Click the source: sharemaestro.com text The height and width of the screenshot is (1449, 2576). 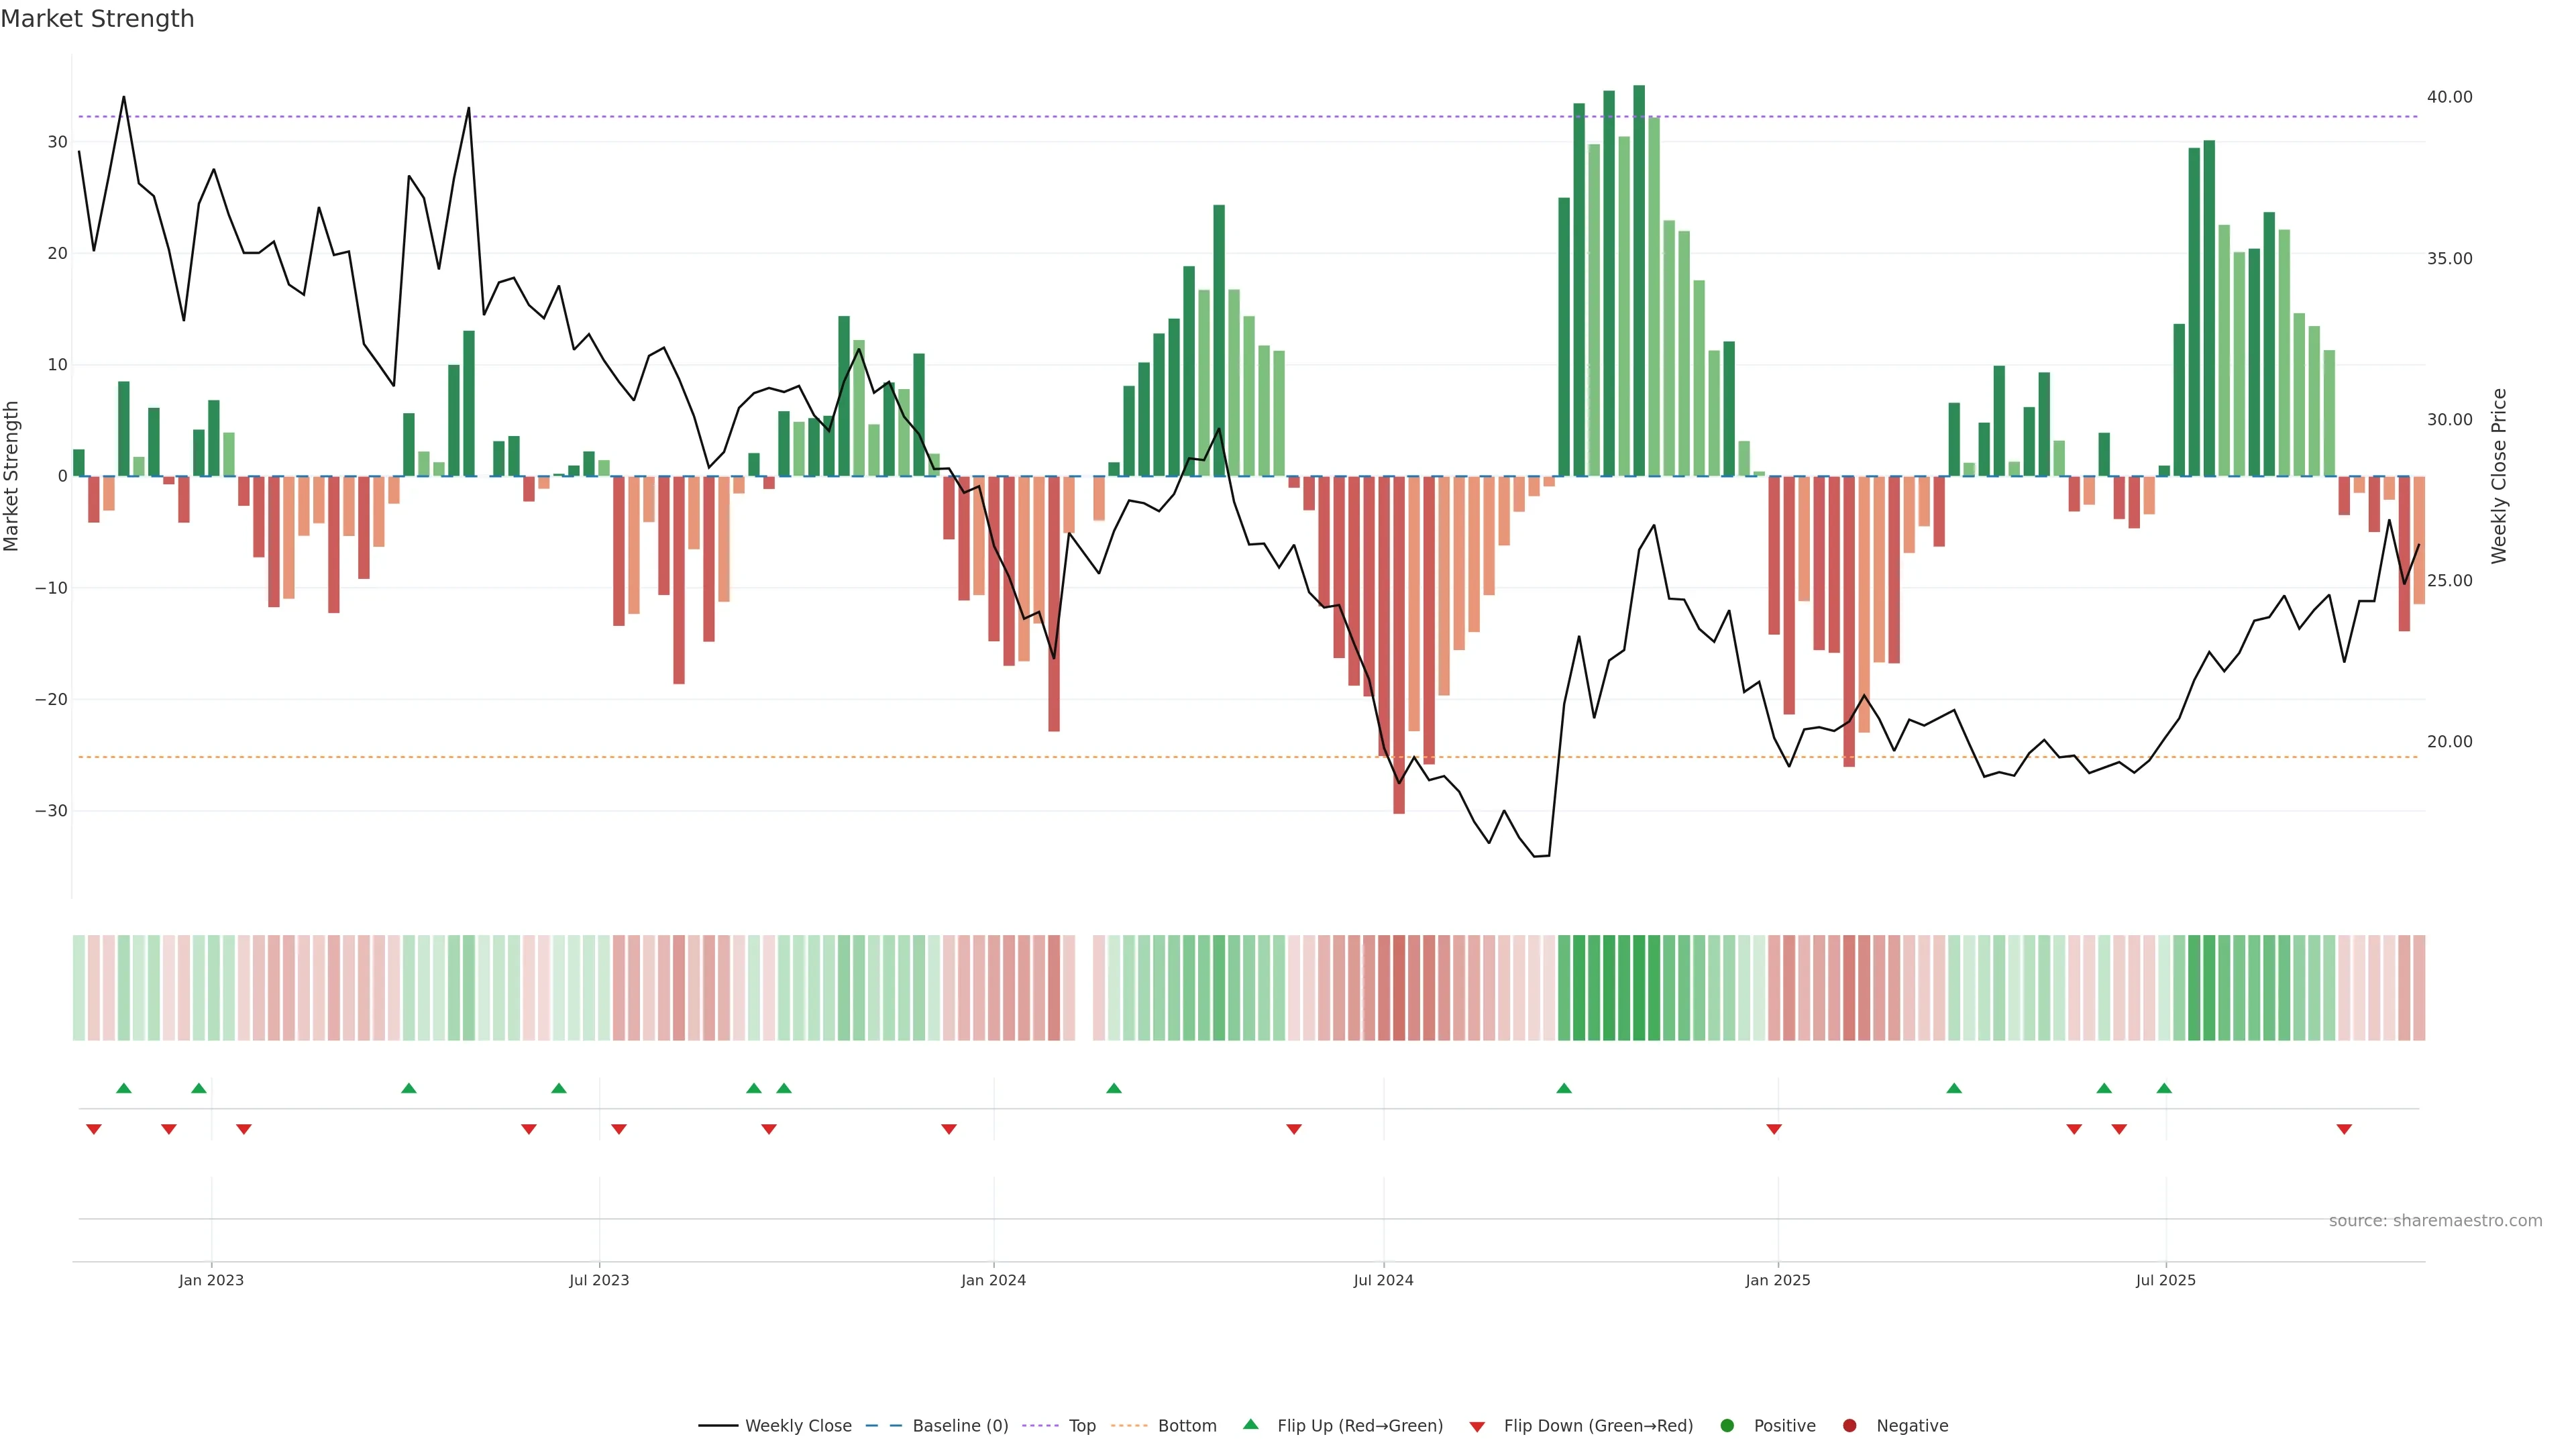[x=2435, y=1221]
